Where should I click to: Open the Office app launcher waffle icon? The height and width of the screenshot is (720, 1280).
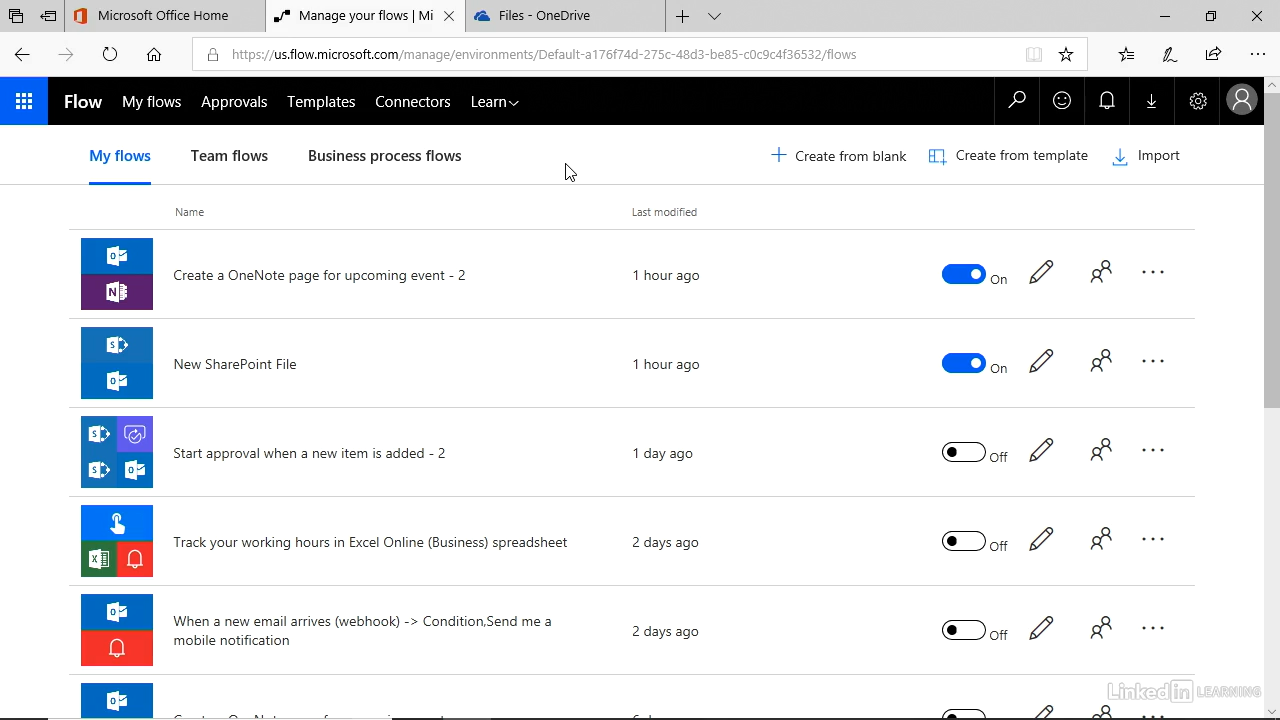pyautogui.click(x=24, y=101)
